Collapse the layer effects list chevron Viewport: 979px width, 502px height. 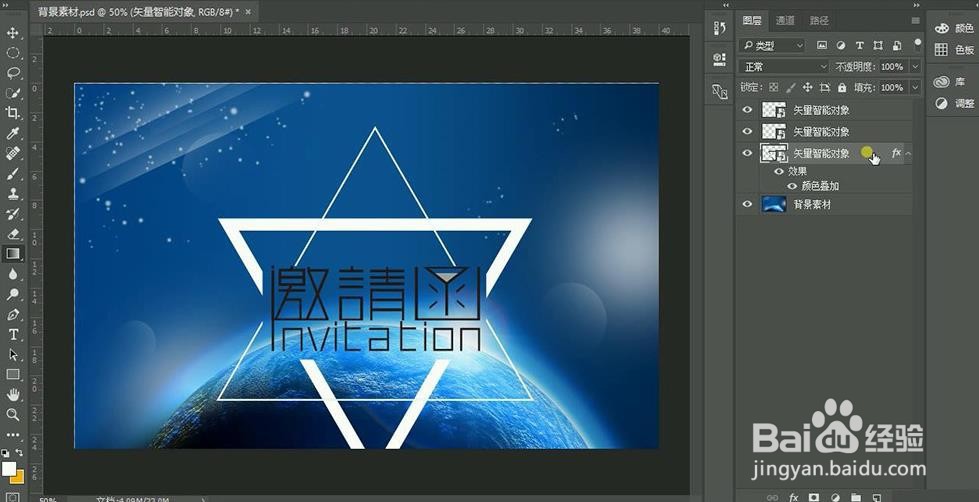pyautogui.click(x=908, y=153)
